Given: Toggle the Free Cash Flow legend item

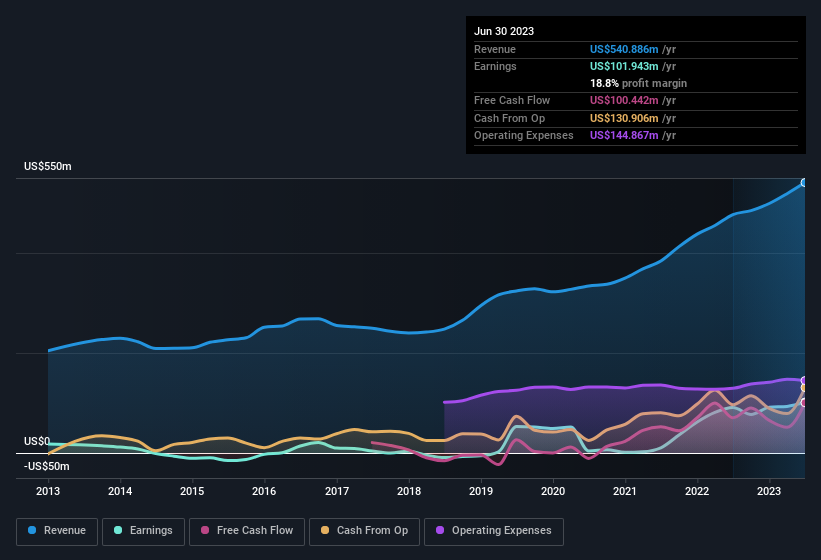Looking at the screenshot, I should pos(250,531).
